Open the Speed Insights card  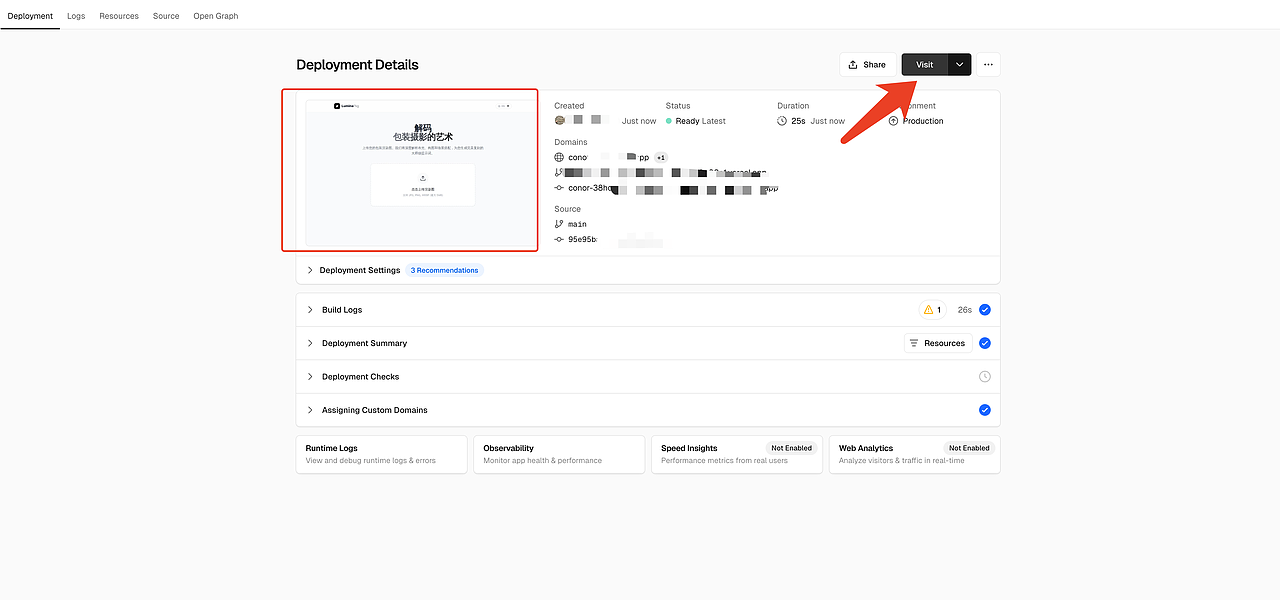pos(737,454)
